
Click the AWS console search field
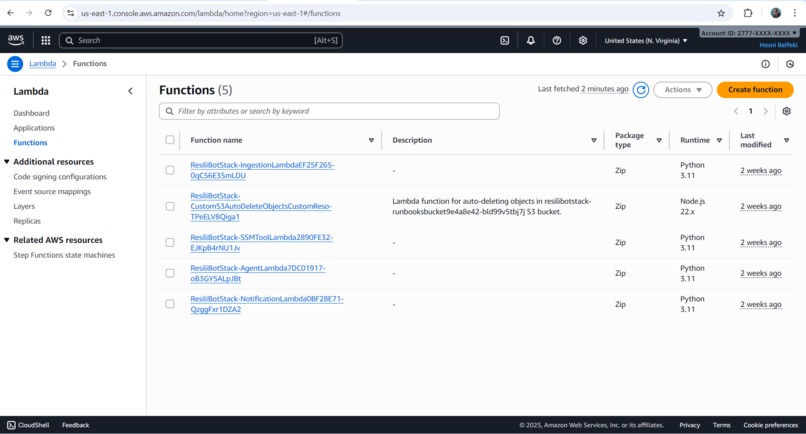pos(200,40)
